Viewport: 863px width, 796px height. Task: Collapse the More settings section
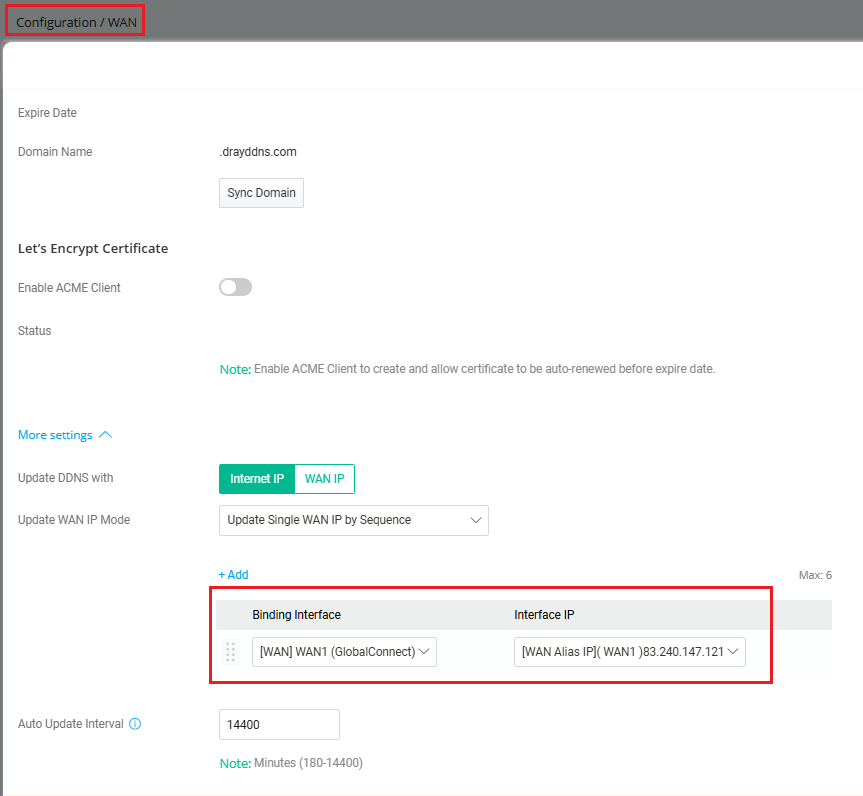click(x=65, y=435)
